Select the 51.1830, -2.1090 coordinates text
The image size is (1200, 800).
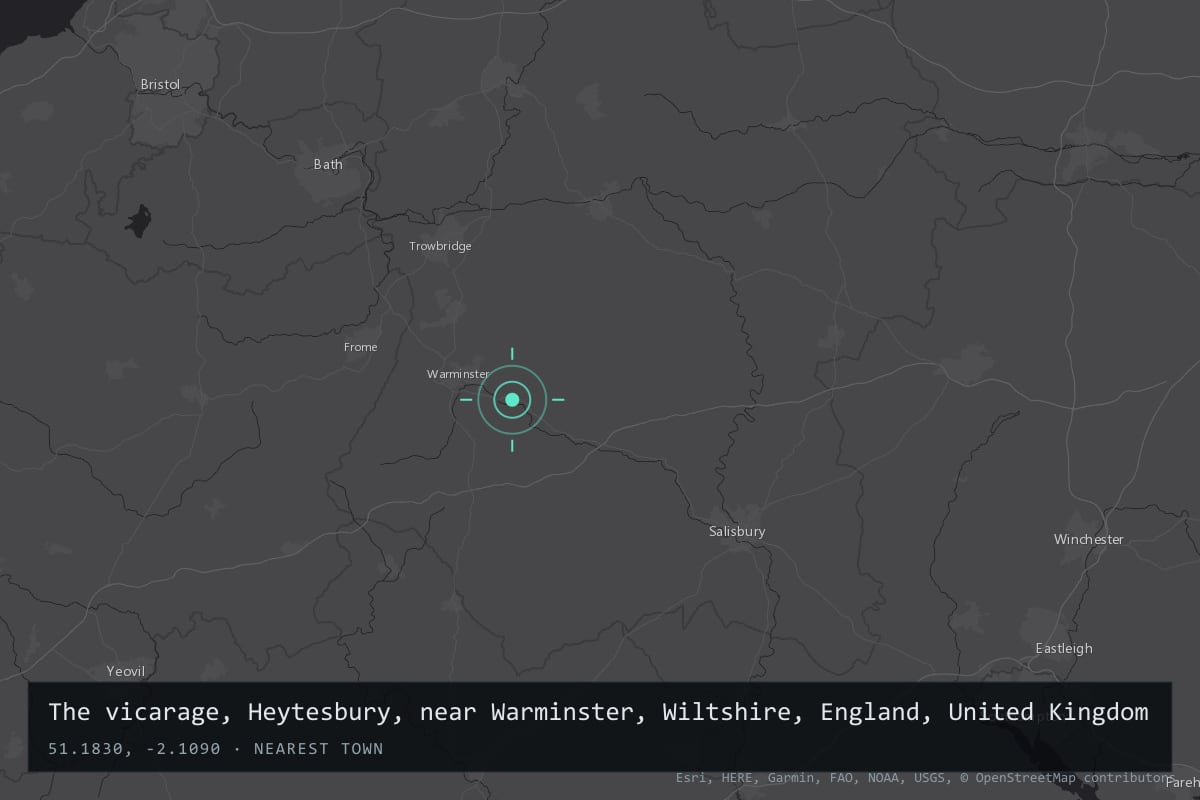134,748
